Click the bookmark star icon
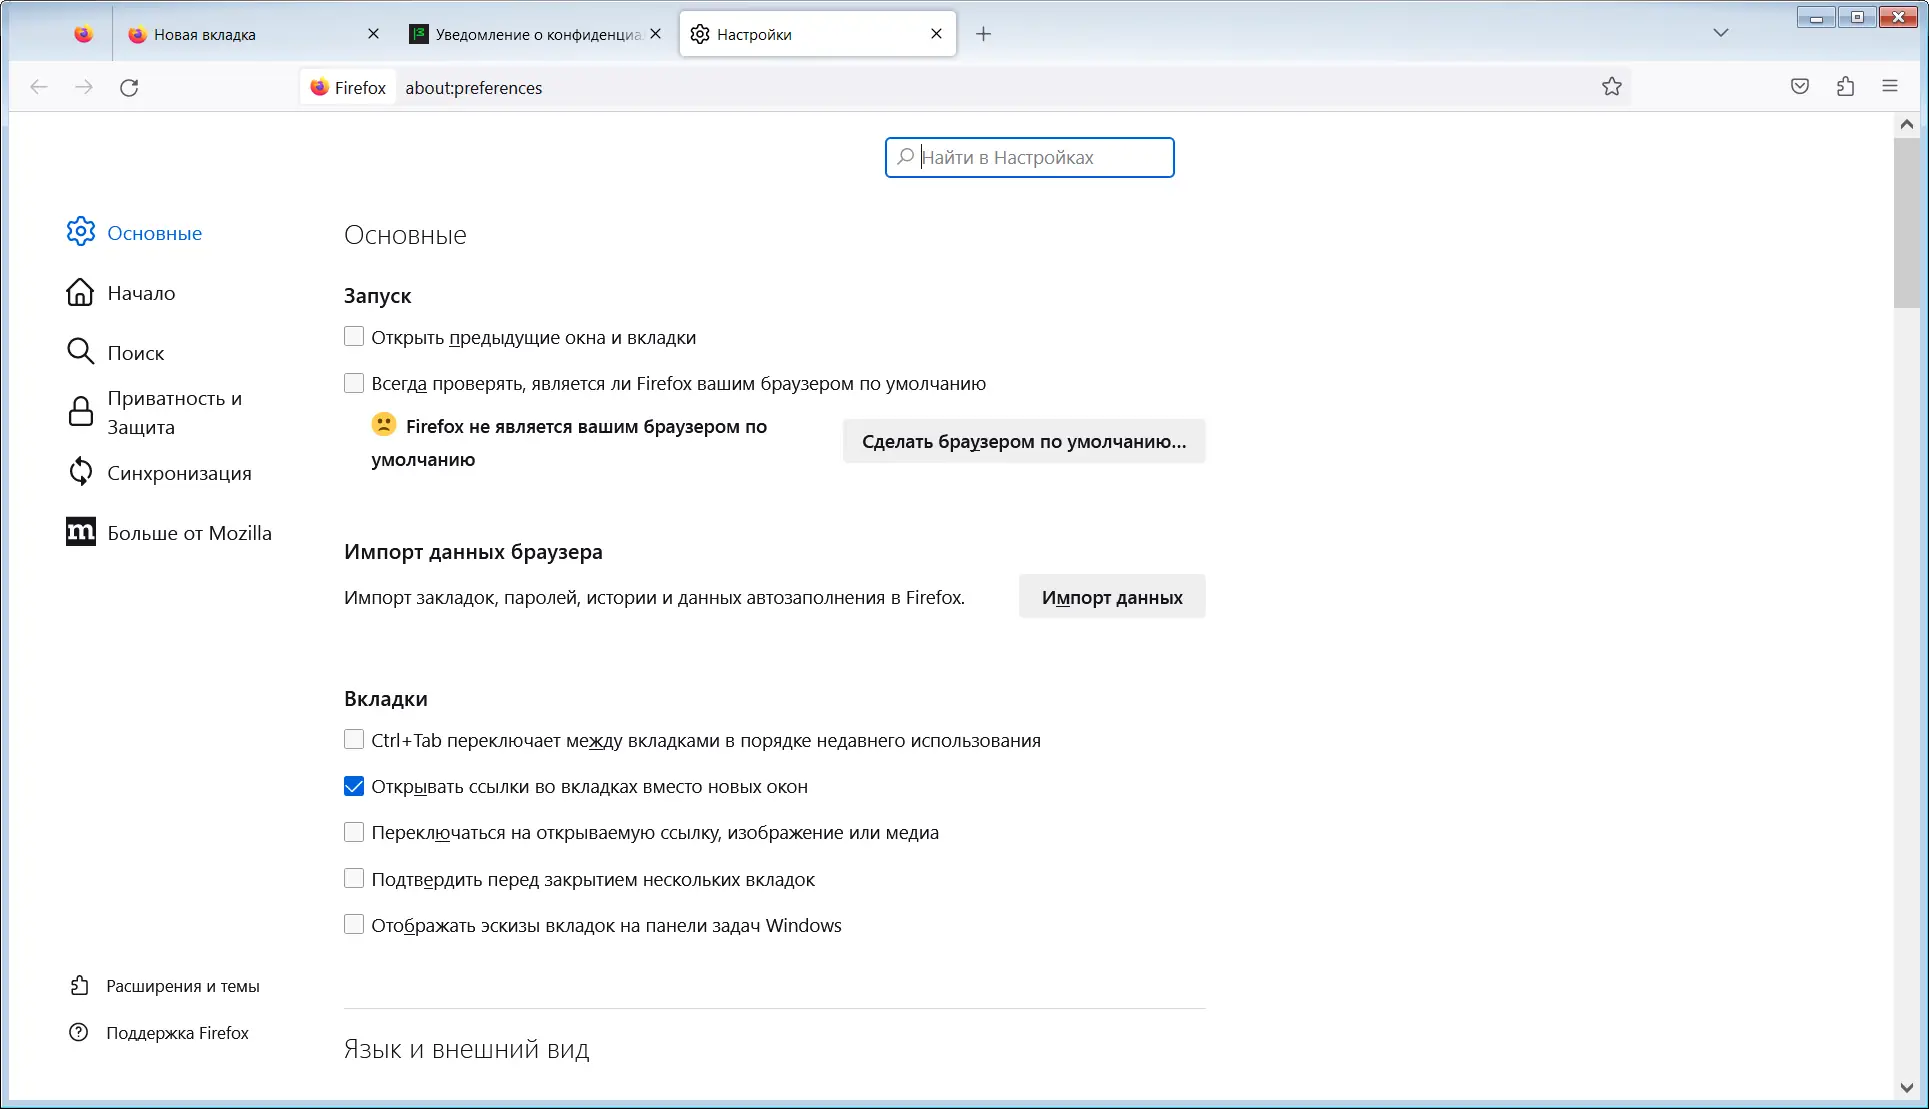 click(x=1611, y=87)
